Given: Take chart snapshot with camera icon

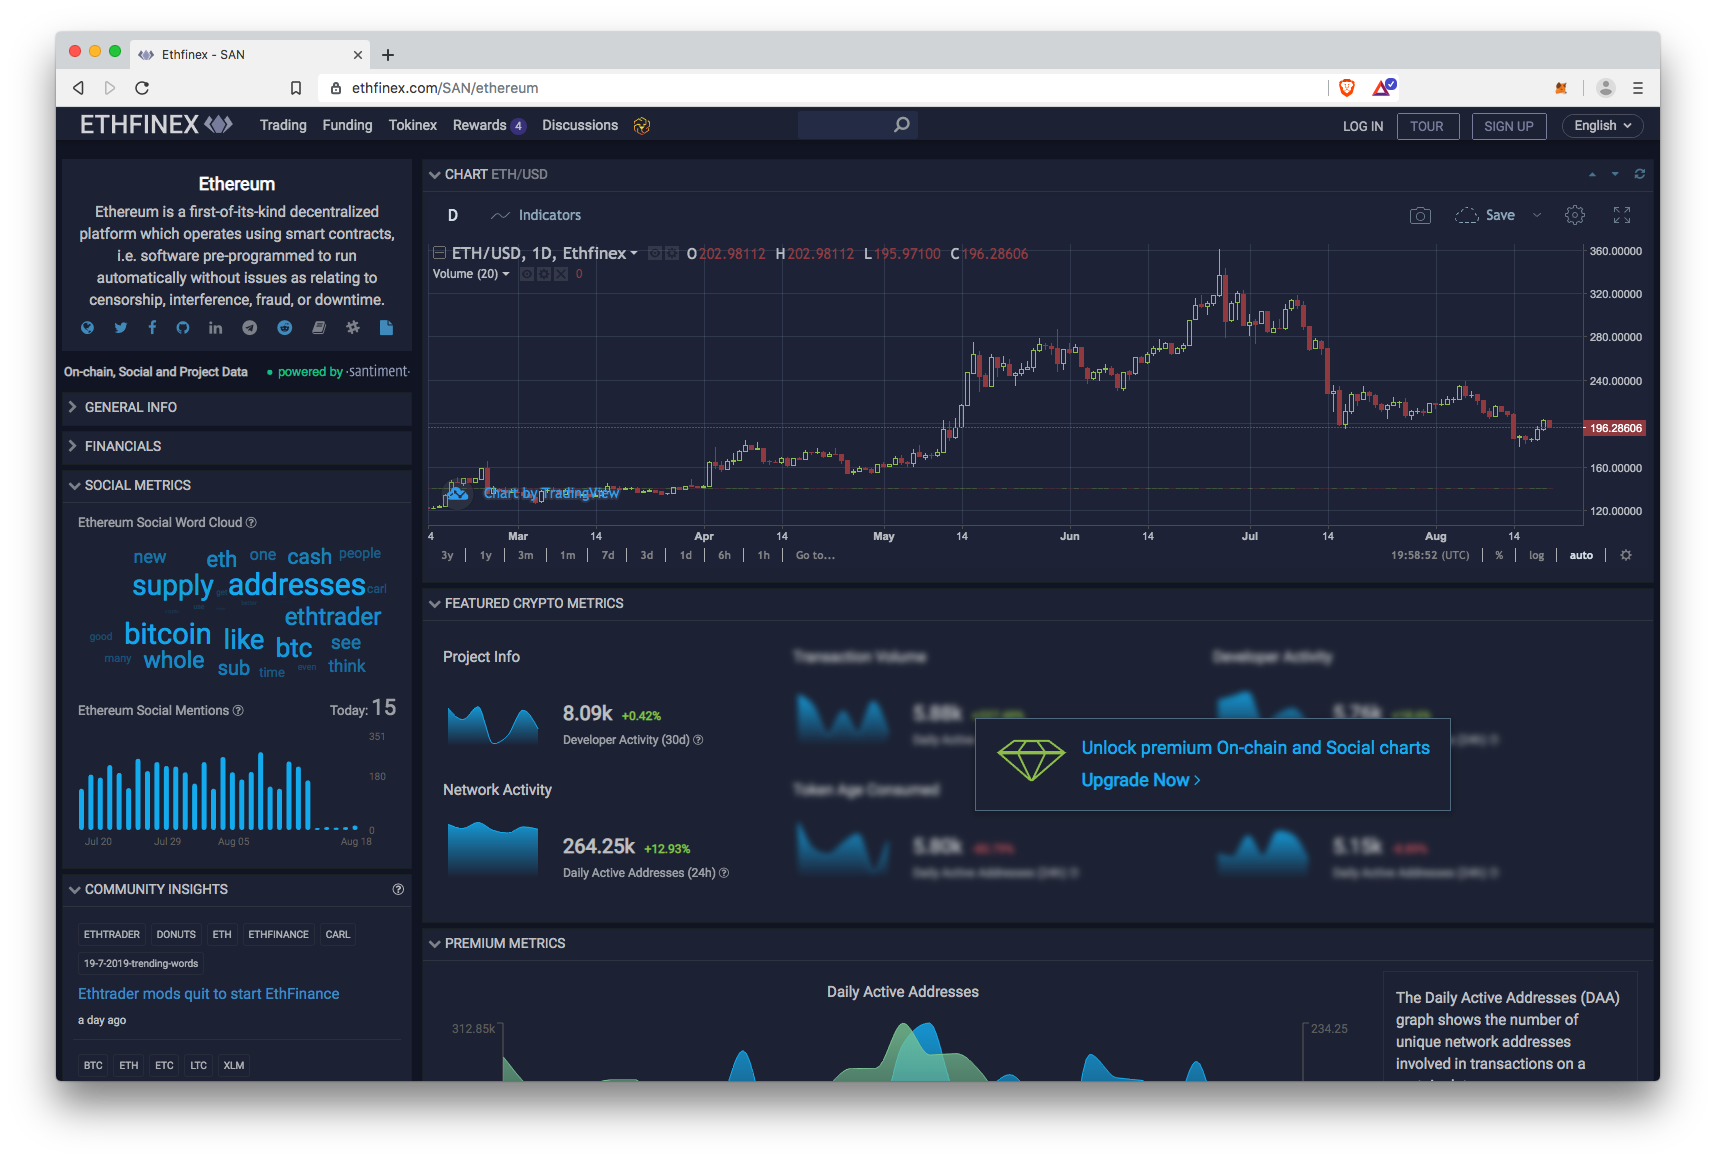Looking at the screenshot, I should [x=1420, y=216].
